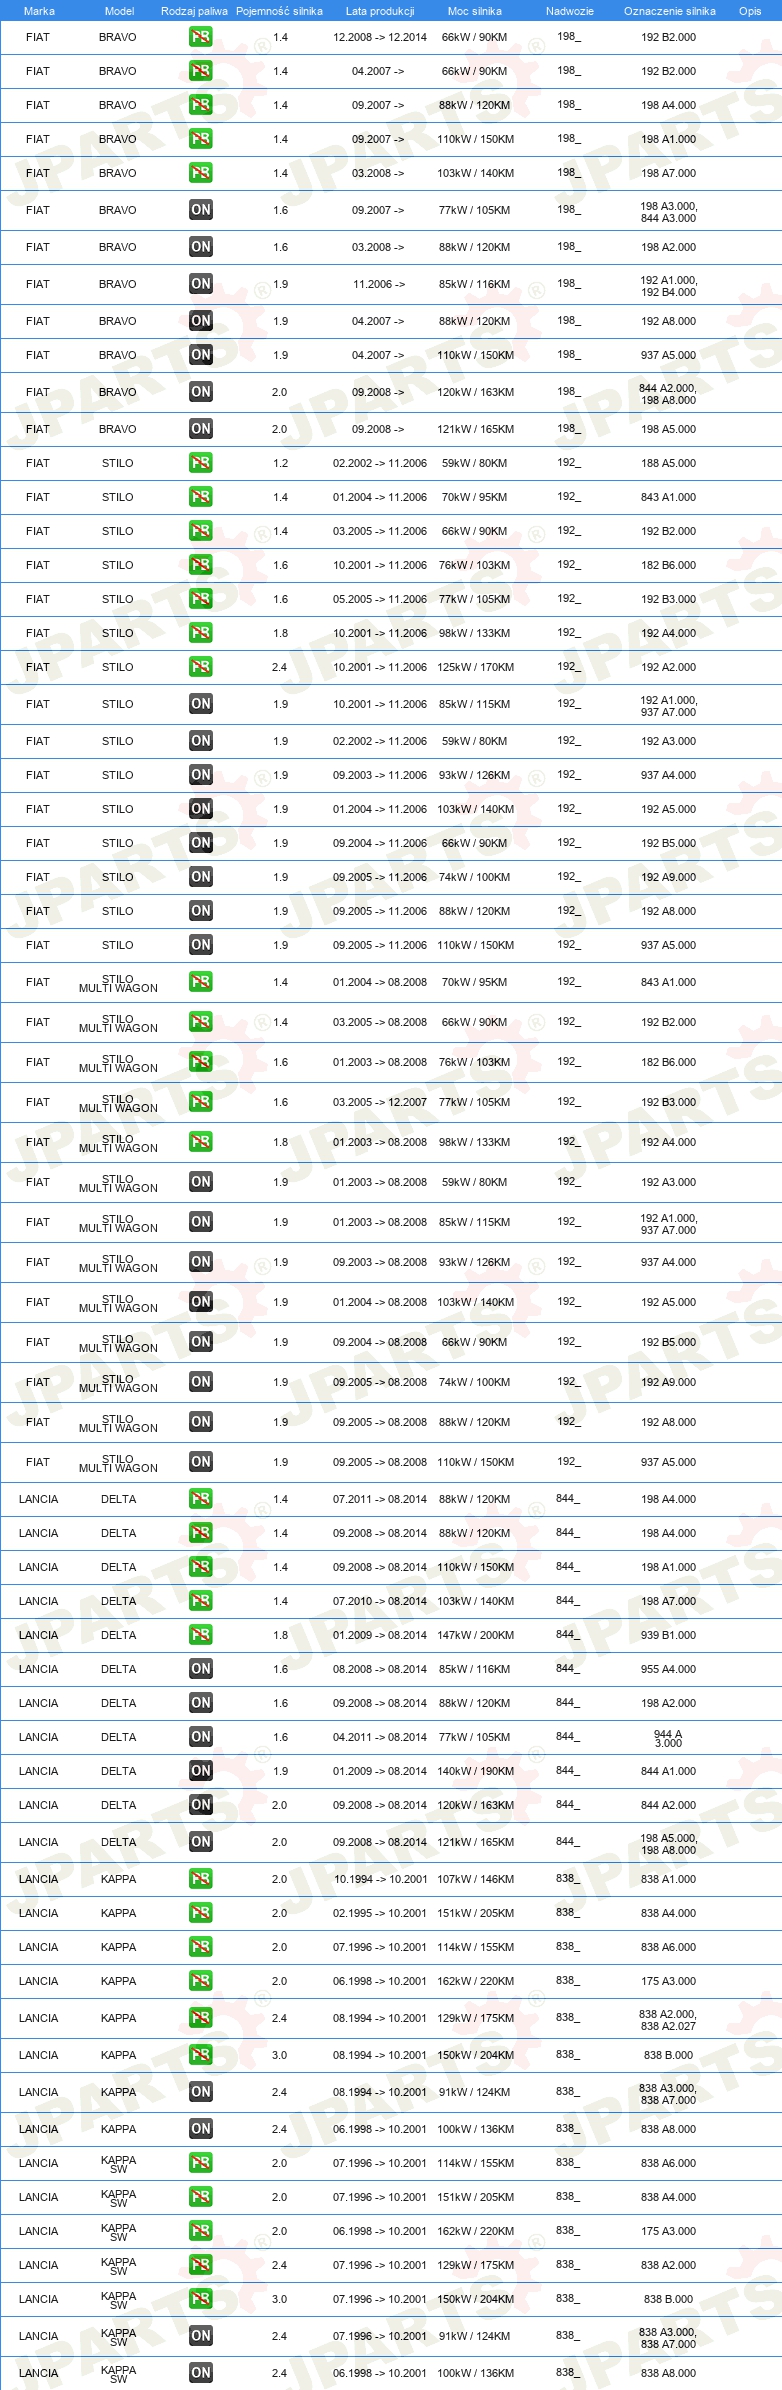Click petrol icon in Bravo 198 A1.000 row

click(x=200, y=139)
